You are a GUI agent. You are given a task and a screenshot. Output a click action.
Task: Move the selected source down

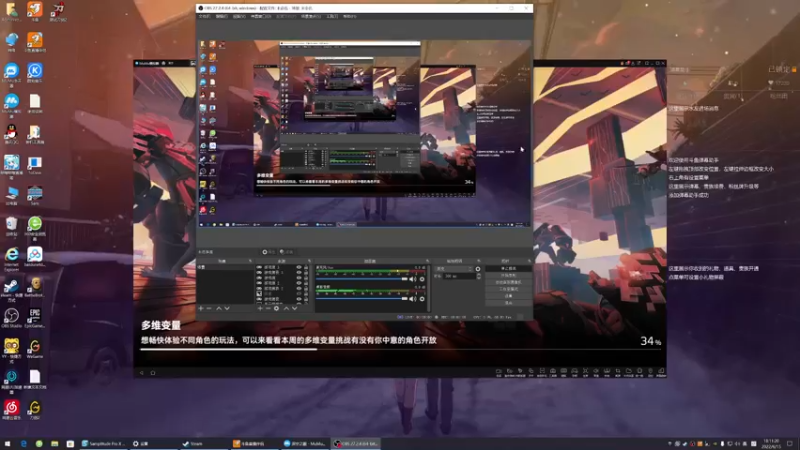(x=294, y=308)
